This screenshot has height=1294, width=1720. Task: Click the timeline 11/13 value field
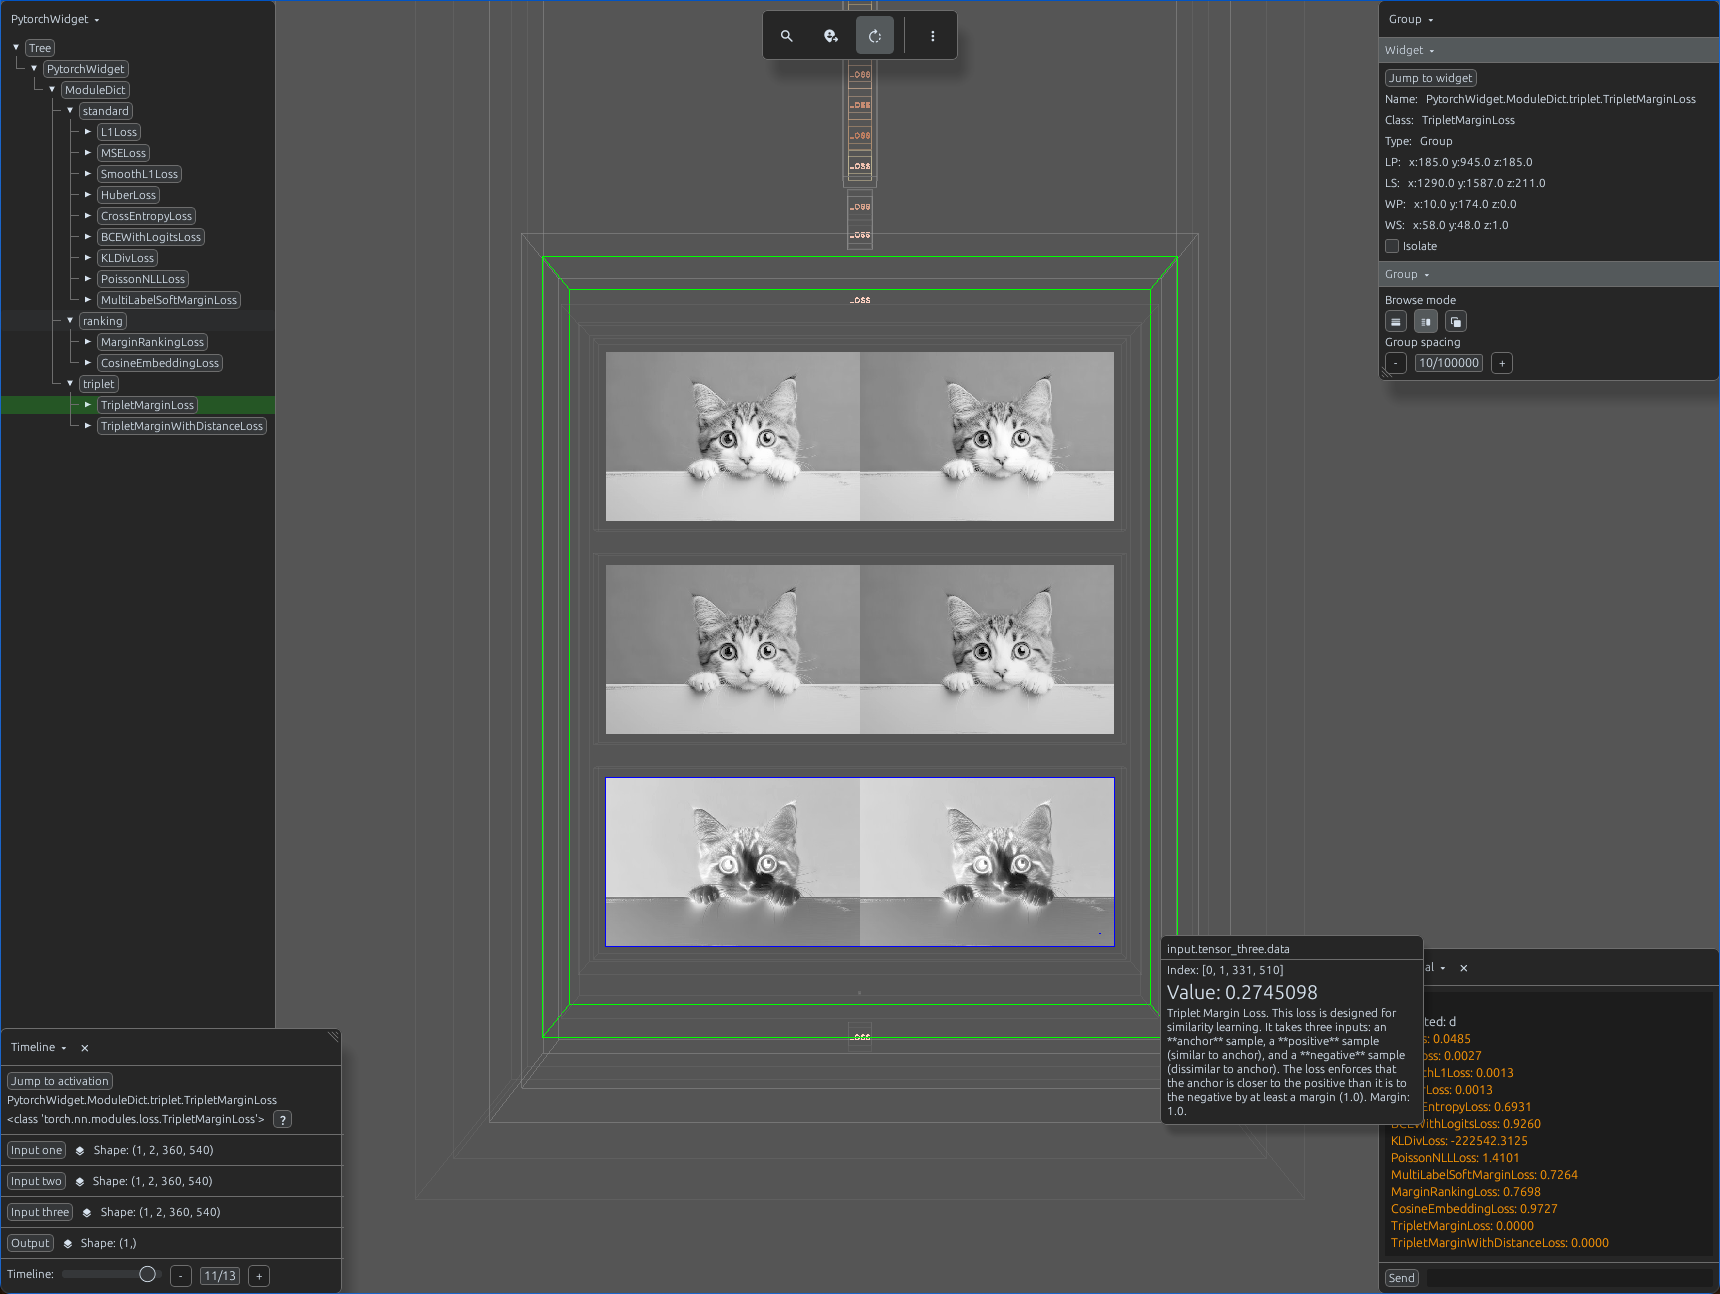220,1276
